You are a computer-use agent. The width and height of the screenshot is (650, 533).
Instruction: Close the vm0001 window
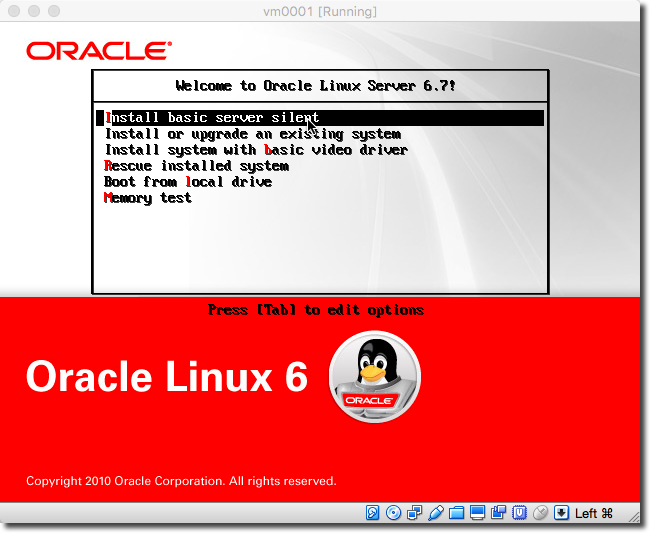pyautogui.click(x=14, y=11)
